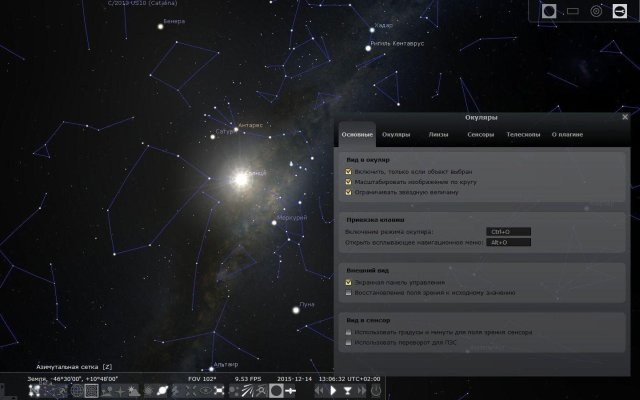Toggle the azimuthal grid button in bottom toolbar
Image resolution: width=640 pixels, height=400 pixels.
(91, 390)
